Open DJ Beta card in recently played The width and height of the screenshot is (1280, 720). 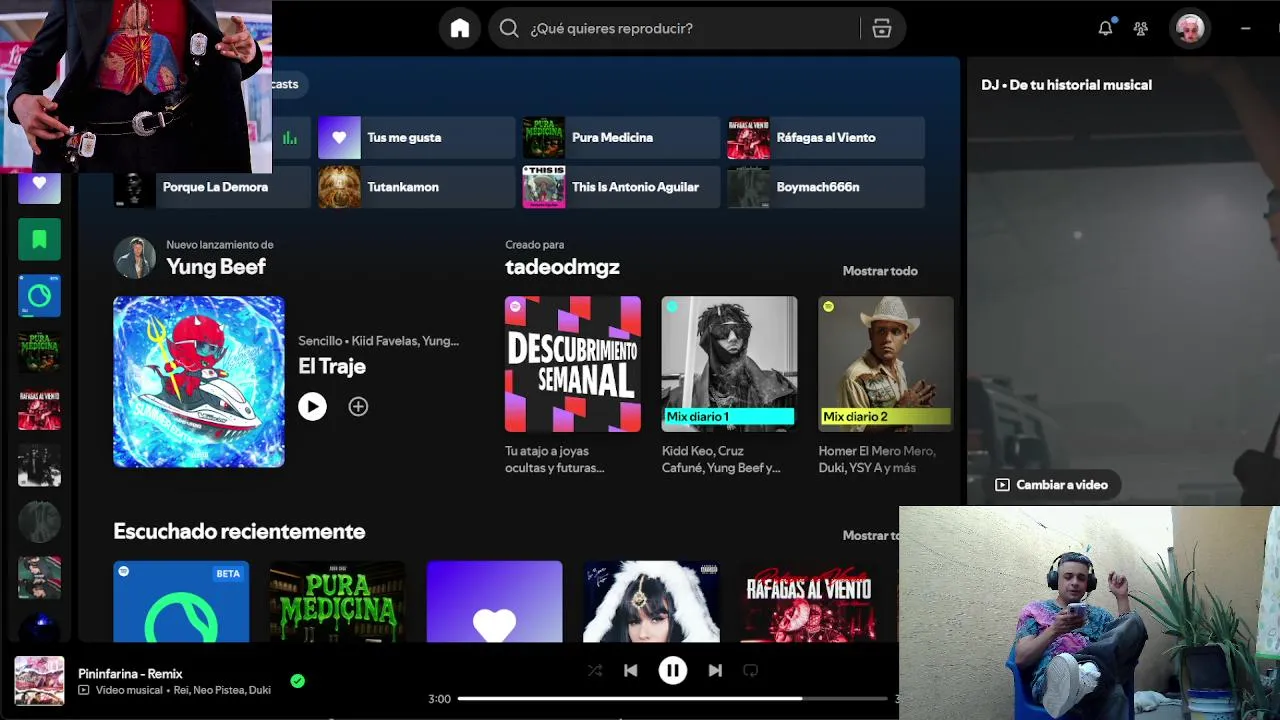181,601
